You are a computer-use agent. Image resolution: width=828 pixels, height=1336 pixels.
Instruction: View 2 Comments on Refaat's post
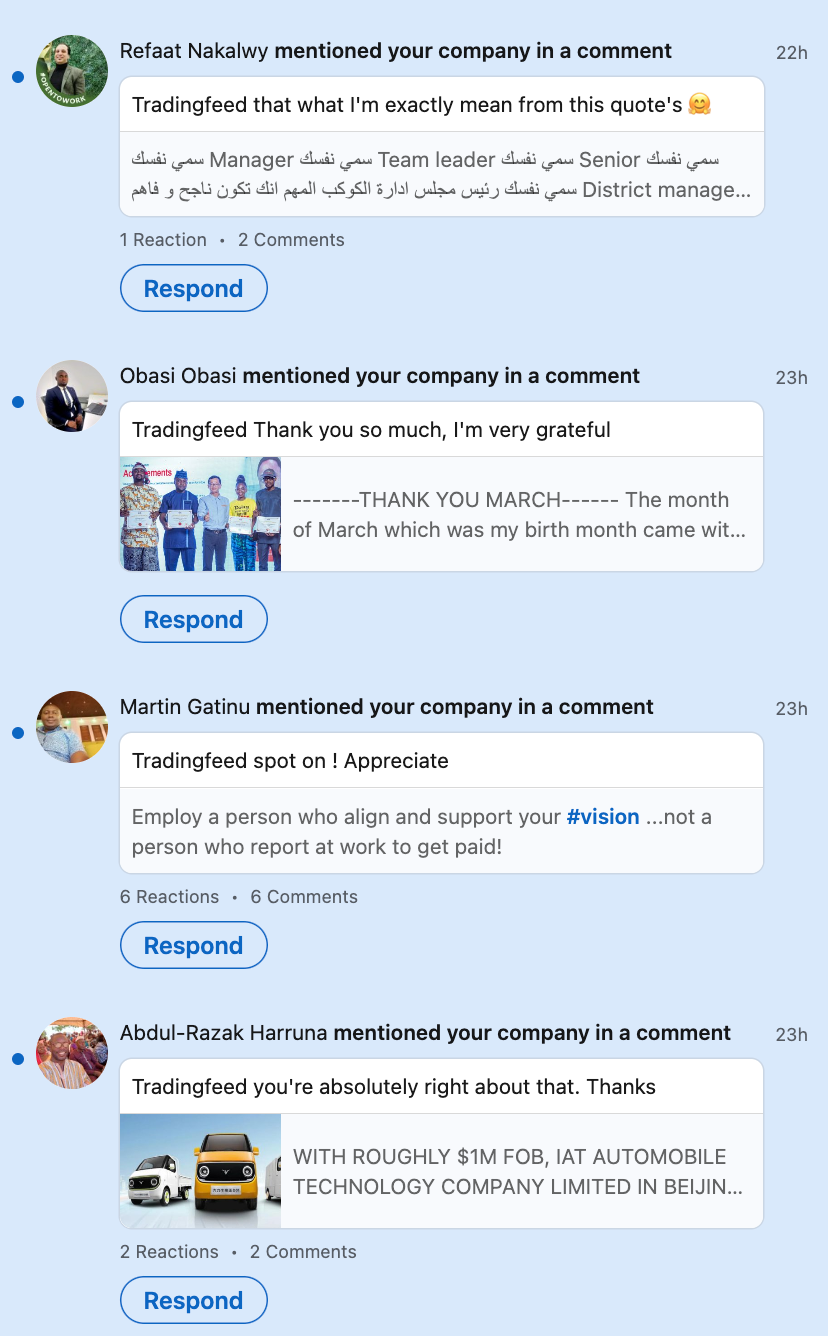click(291, 240)
